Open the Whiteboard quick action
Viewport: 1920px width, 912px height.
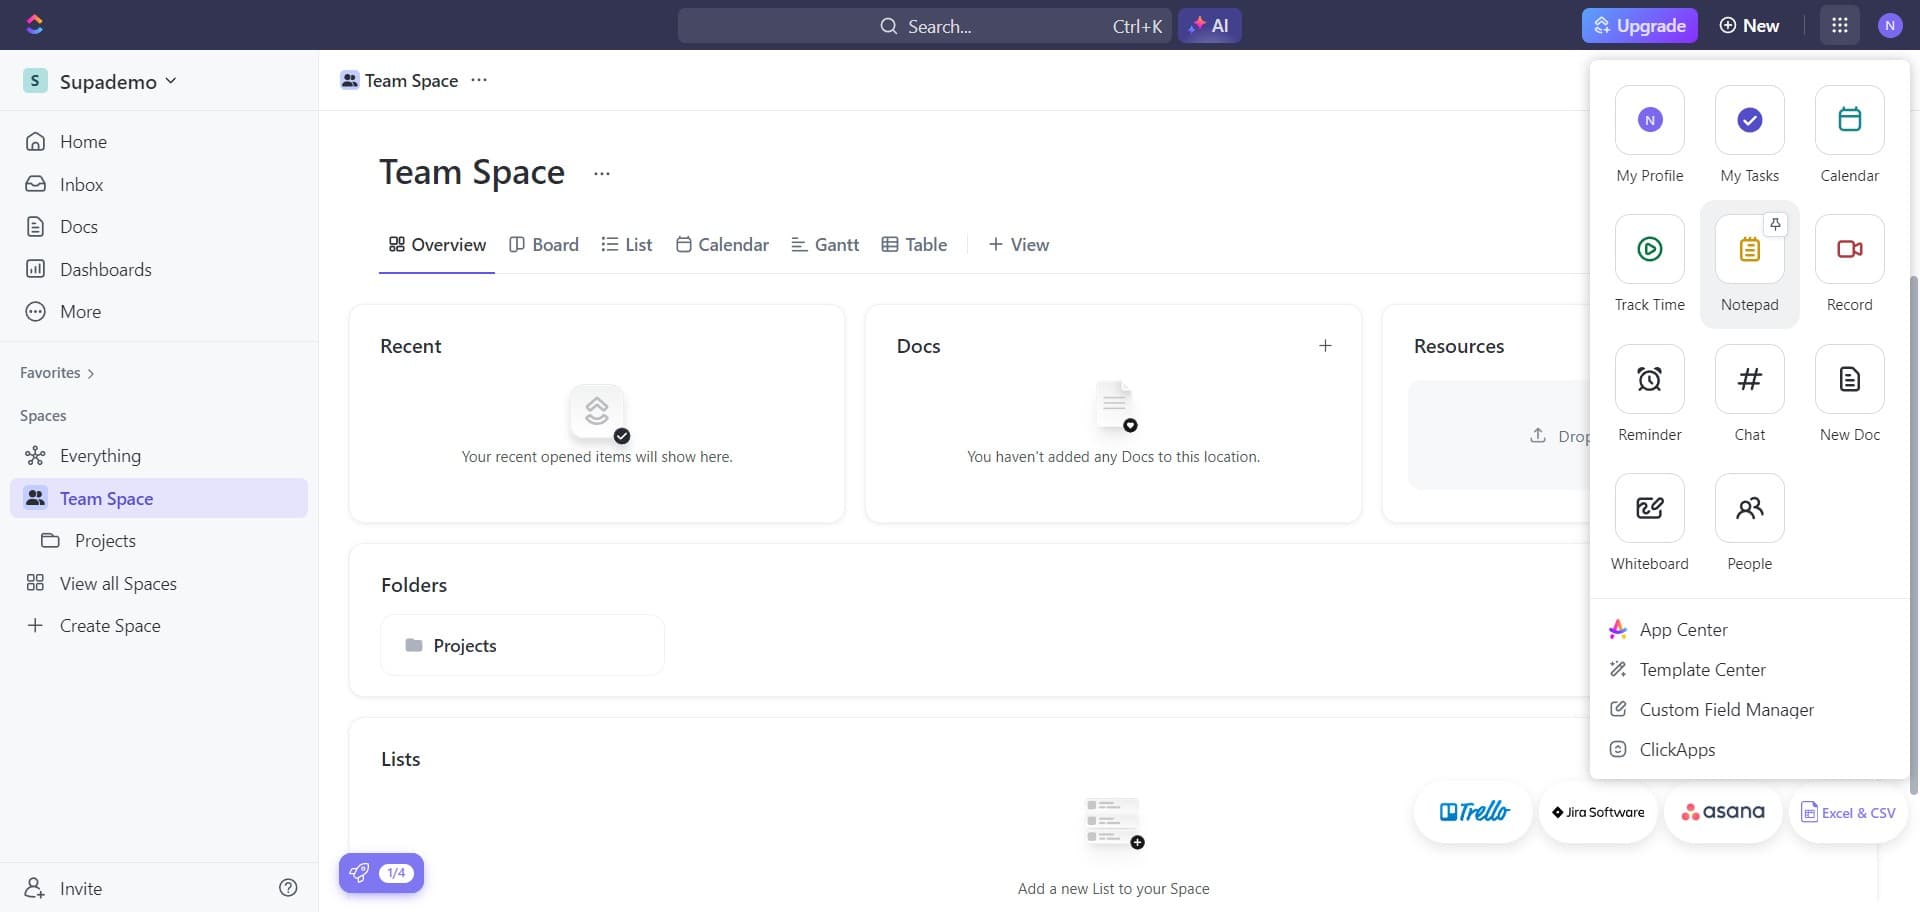click(1649, 509)
